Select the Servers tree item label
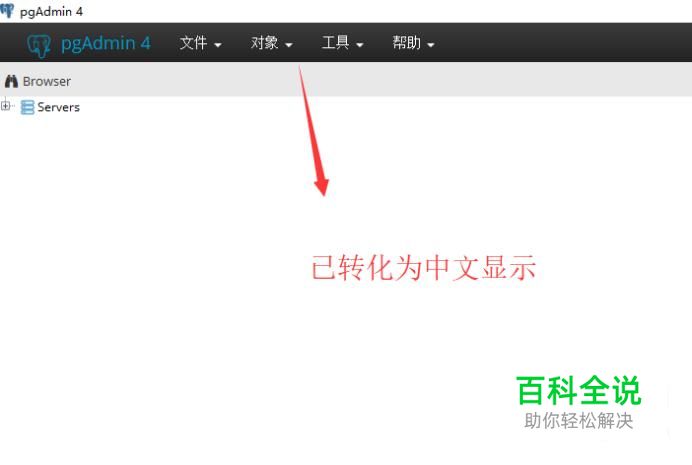 59,107
